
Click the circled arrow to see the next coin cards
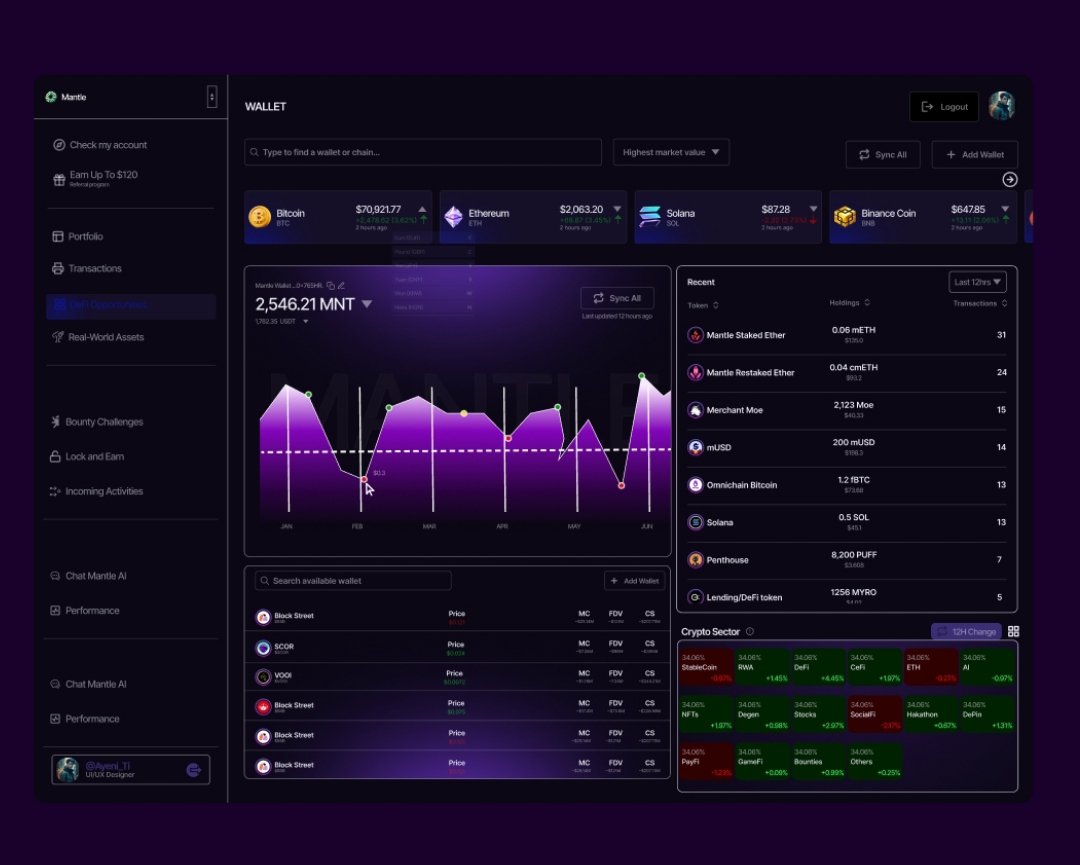point(1010,180)
